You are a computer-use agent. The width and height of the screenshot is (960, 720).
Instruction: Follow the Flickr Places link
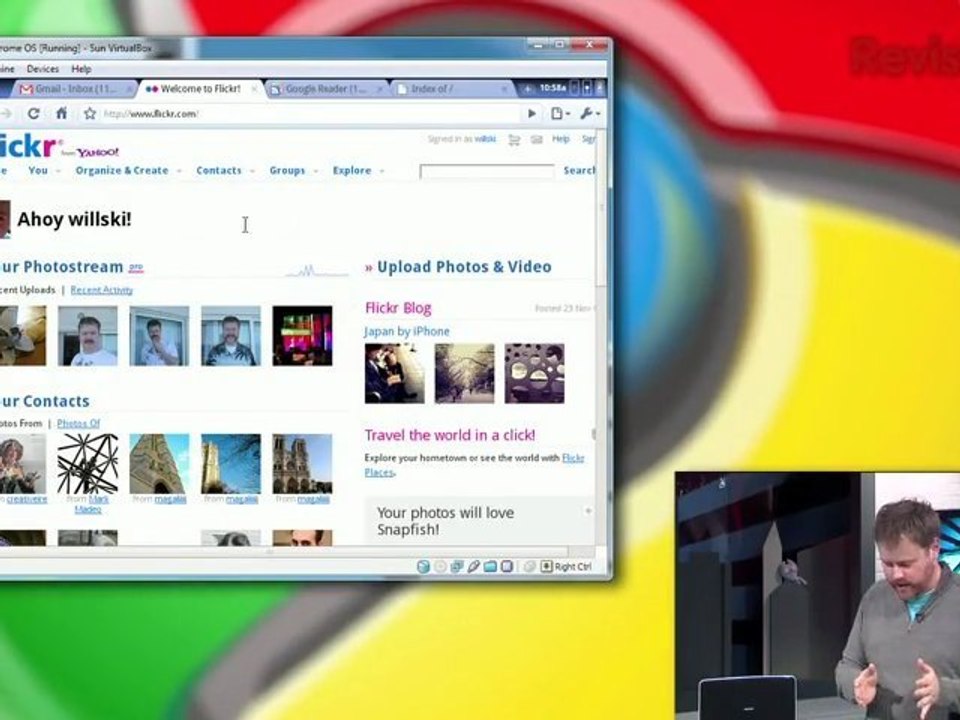click(474, 465)
